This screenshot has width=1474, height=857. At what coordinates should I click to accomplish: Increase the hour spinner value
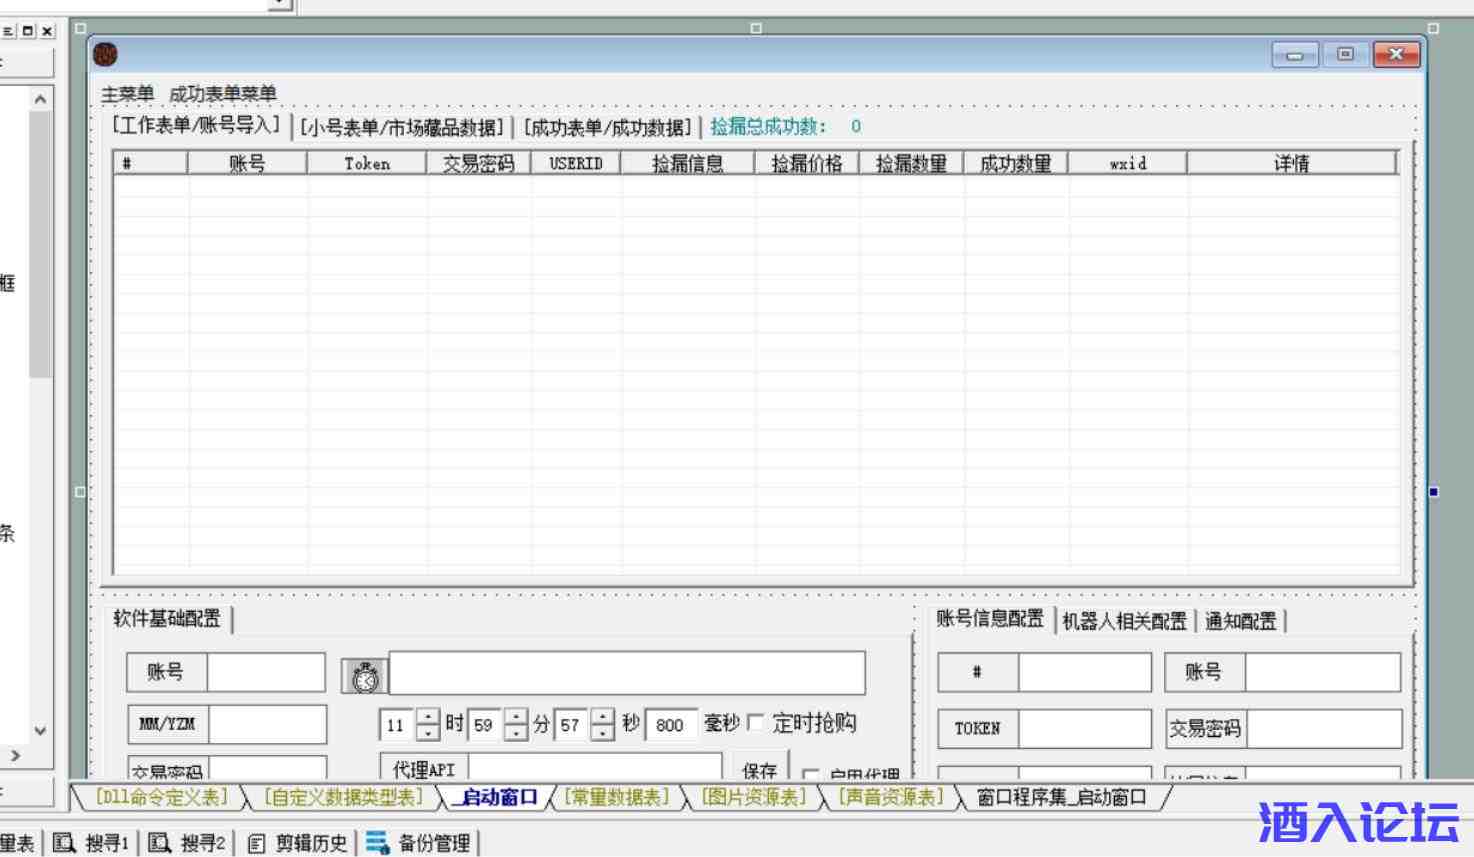tap(428, 717)
